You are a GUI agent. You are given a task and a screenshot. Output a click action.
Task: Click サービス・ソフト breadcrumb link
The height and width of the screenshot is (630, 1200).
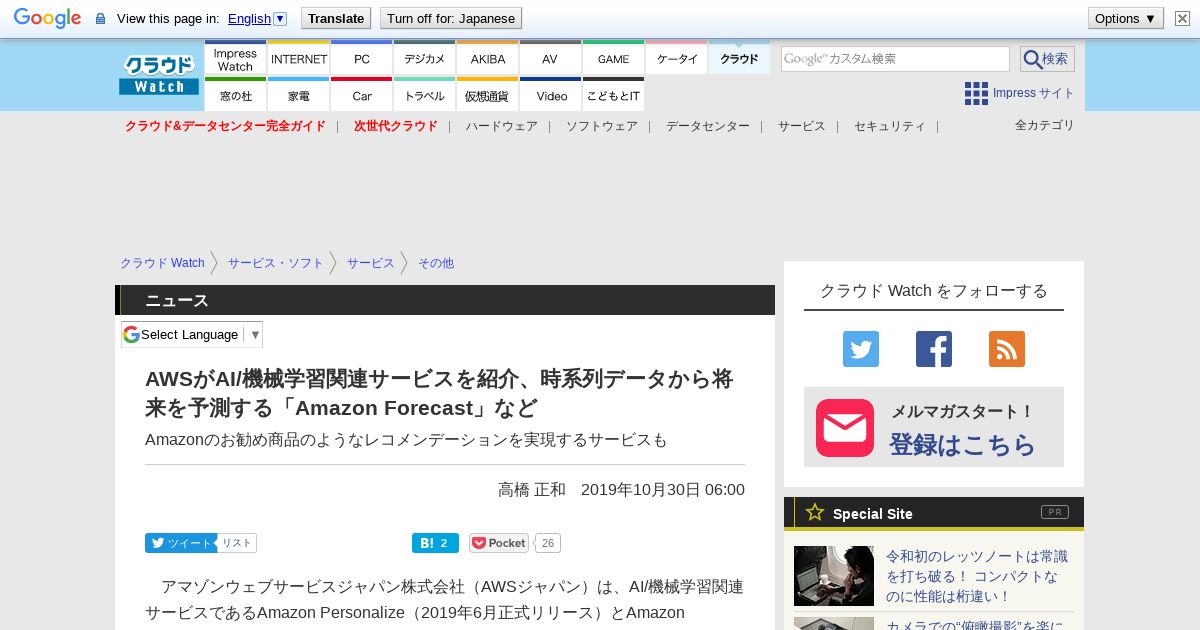click(x=276, y=263)
